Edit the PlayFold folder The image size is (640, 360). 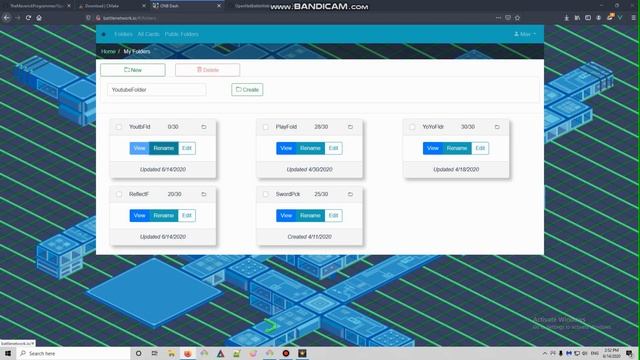click(333, 148)
